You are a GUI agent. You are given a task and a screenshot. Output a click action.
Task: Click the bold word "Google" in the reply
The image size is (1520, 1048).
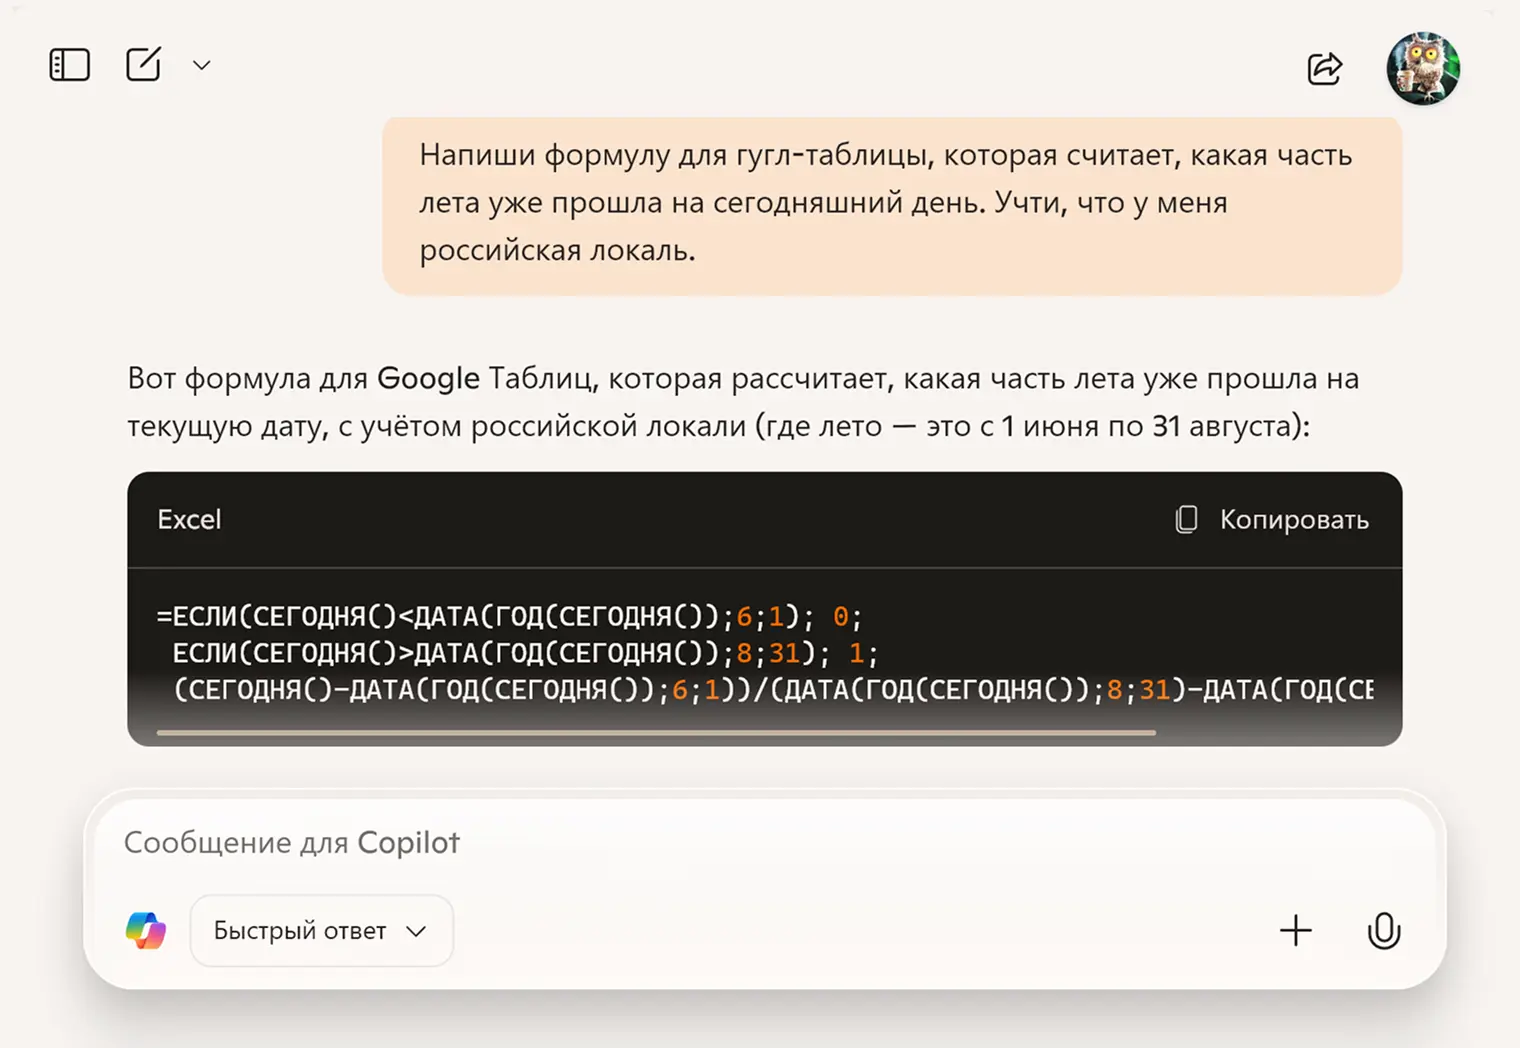click(x=428, y=379)
